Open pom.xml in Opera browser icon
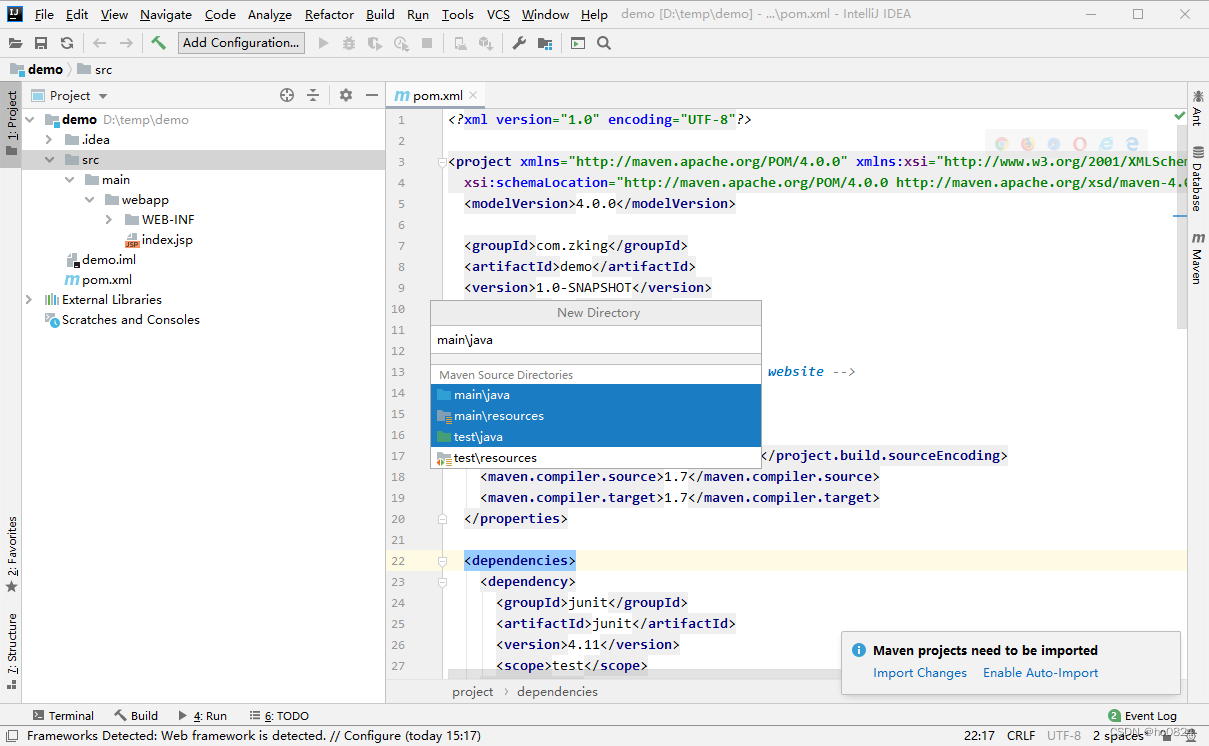1209x746 pixels. [x=1080, y=144]
